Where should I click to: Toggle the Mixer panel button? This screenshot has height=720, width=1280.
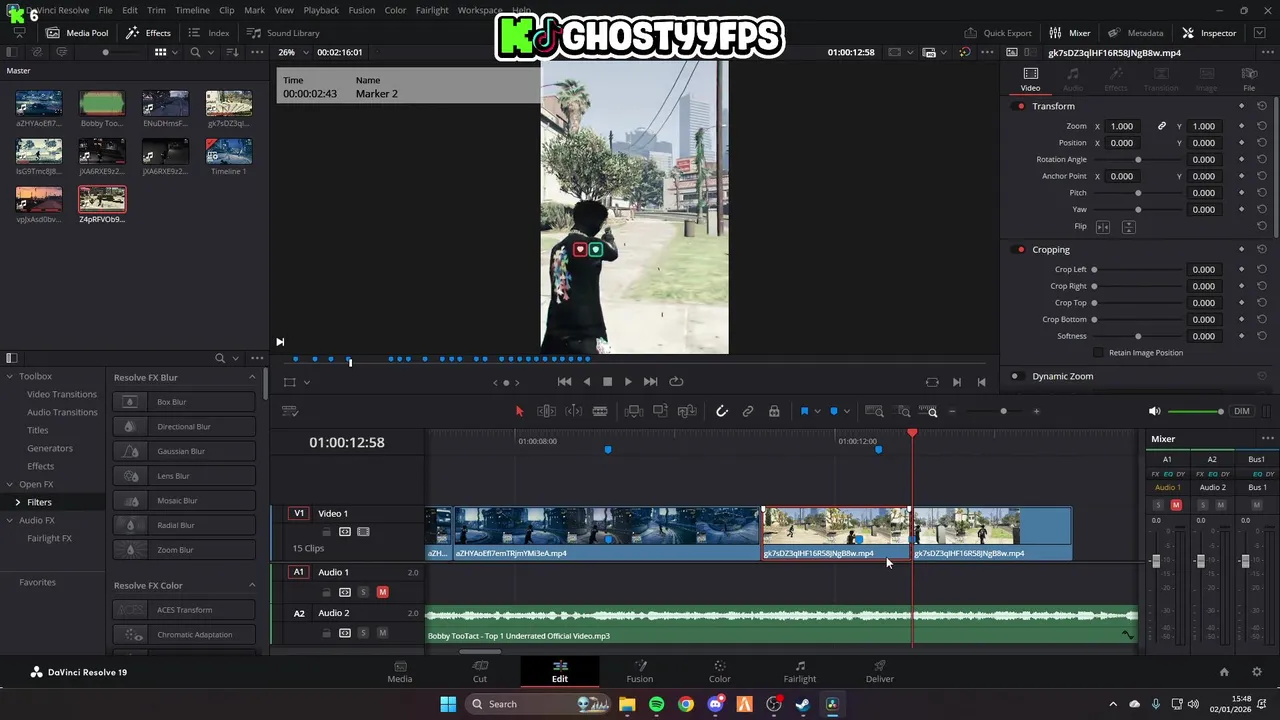[1070, 33]
